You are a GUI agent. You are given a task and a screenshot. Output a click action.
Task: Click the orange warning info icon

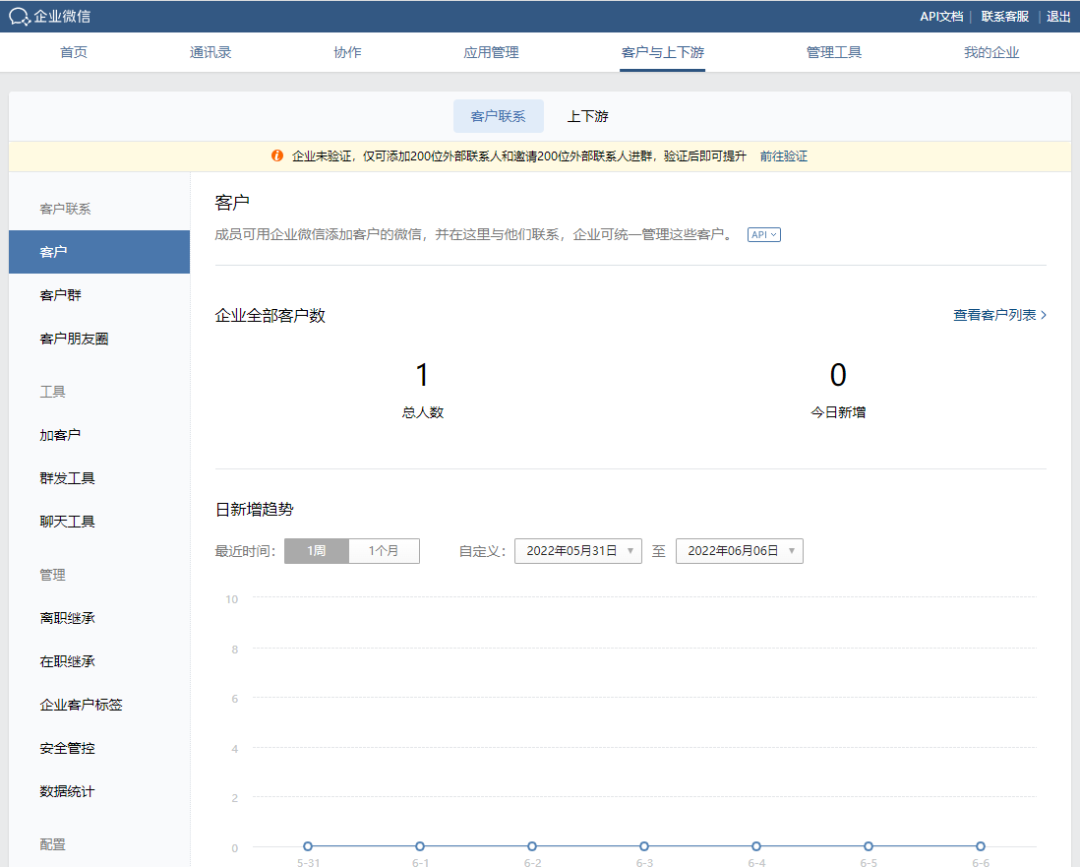coord(277,156)
